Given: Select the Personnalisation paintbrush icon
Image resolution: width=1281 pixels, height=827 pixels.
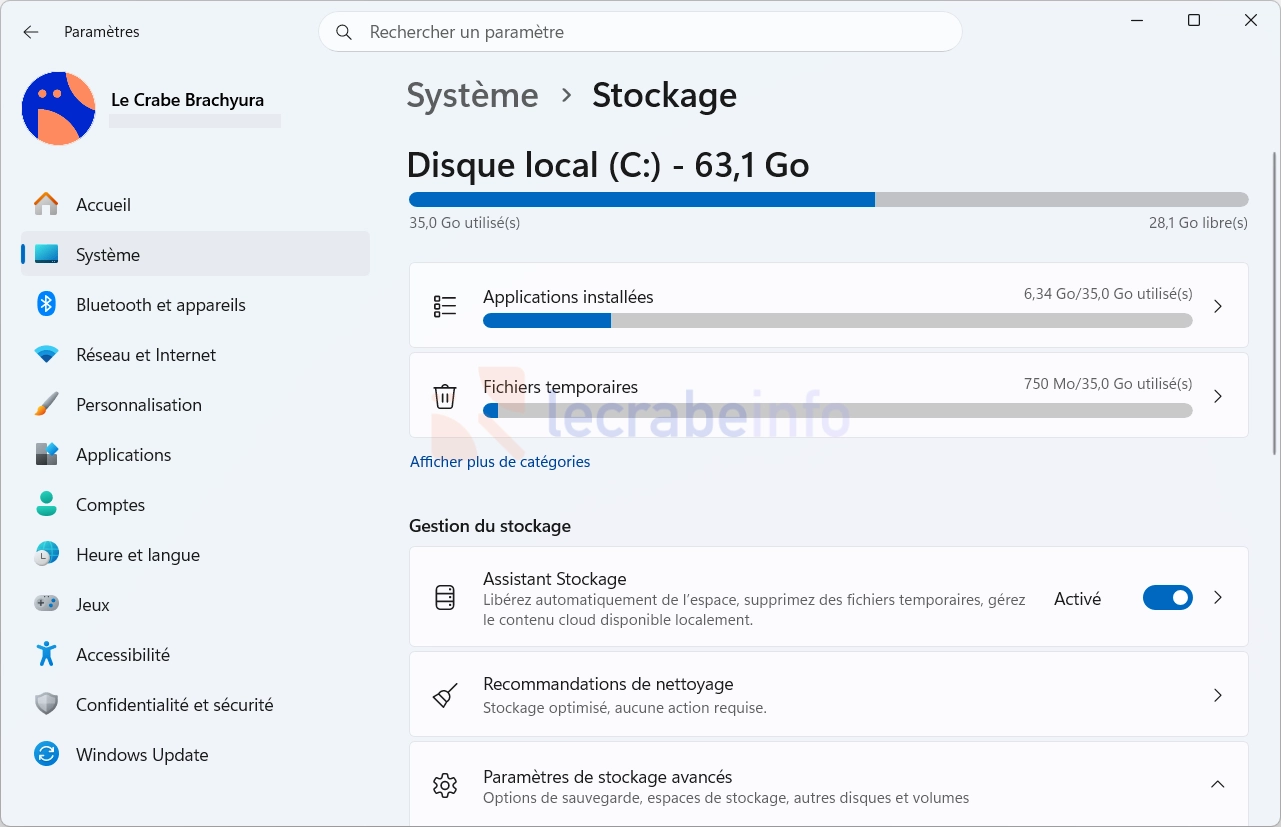Looking at the screenshot, I should 46,404.
